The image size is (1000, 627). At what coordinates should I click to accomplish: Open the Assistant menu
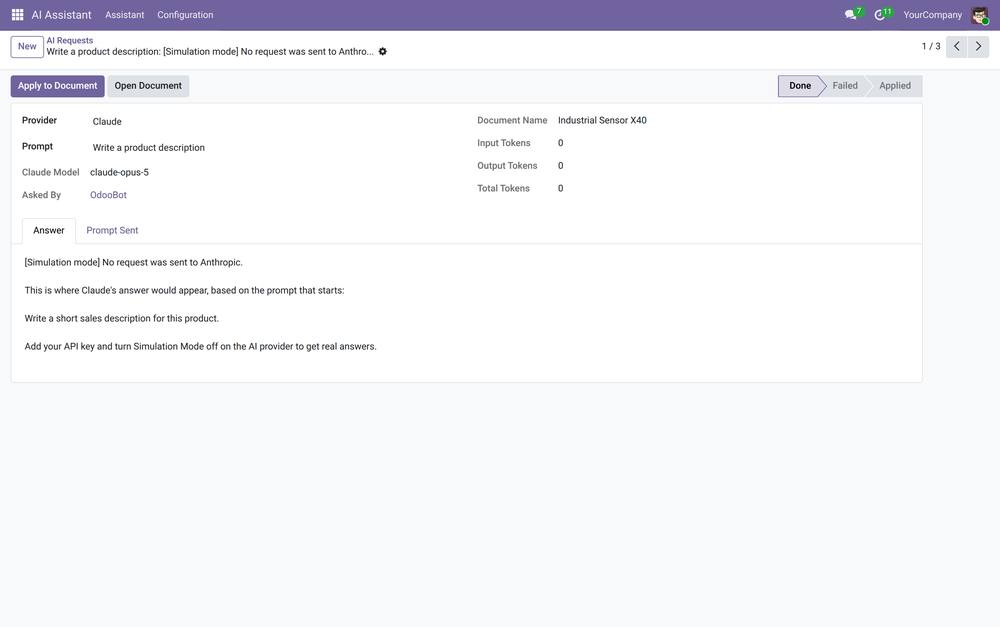pyautogui.click(x=124, y=15)
